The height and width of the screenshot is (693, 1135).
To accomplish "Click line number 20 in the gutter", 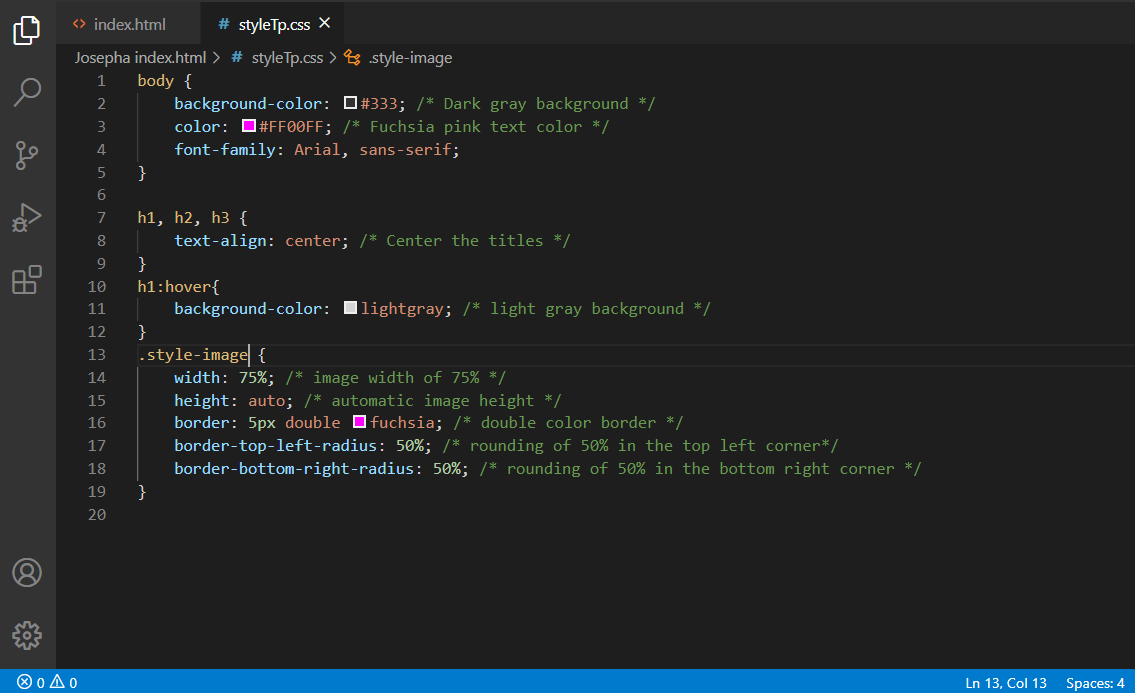I will (97, 515).
